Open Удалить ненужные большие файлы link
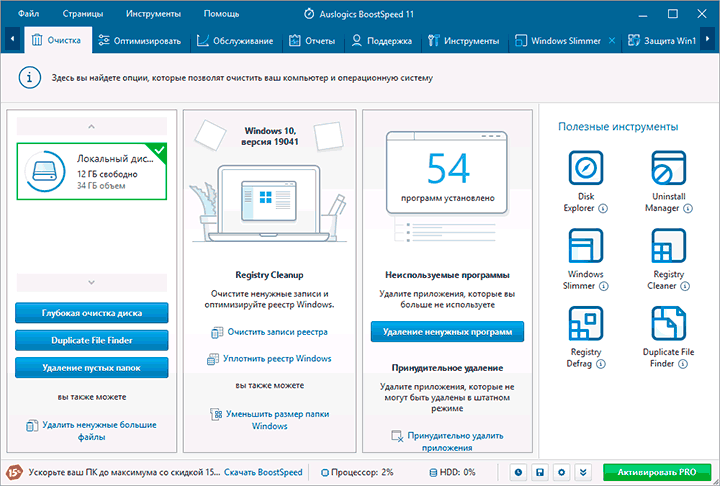 (x=92, y=430)
